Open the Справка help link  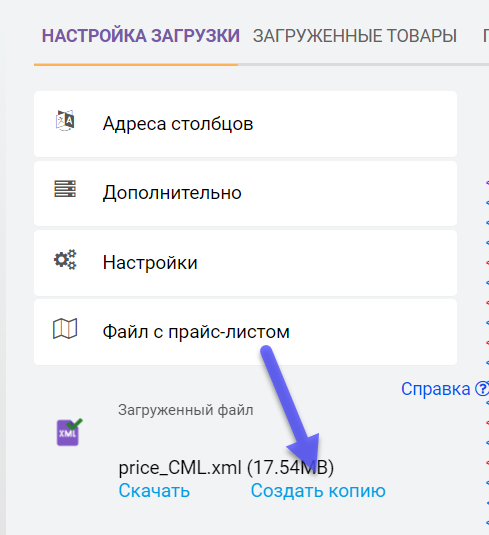click(435, 389)
